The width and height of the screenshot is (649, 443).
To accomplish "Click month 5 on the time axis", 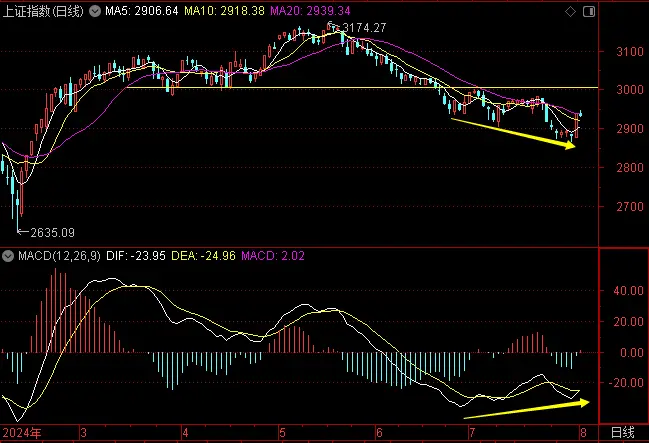I will 280,432.
